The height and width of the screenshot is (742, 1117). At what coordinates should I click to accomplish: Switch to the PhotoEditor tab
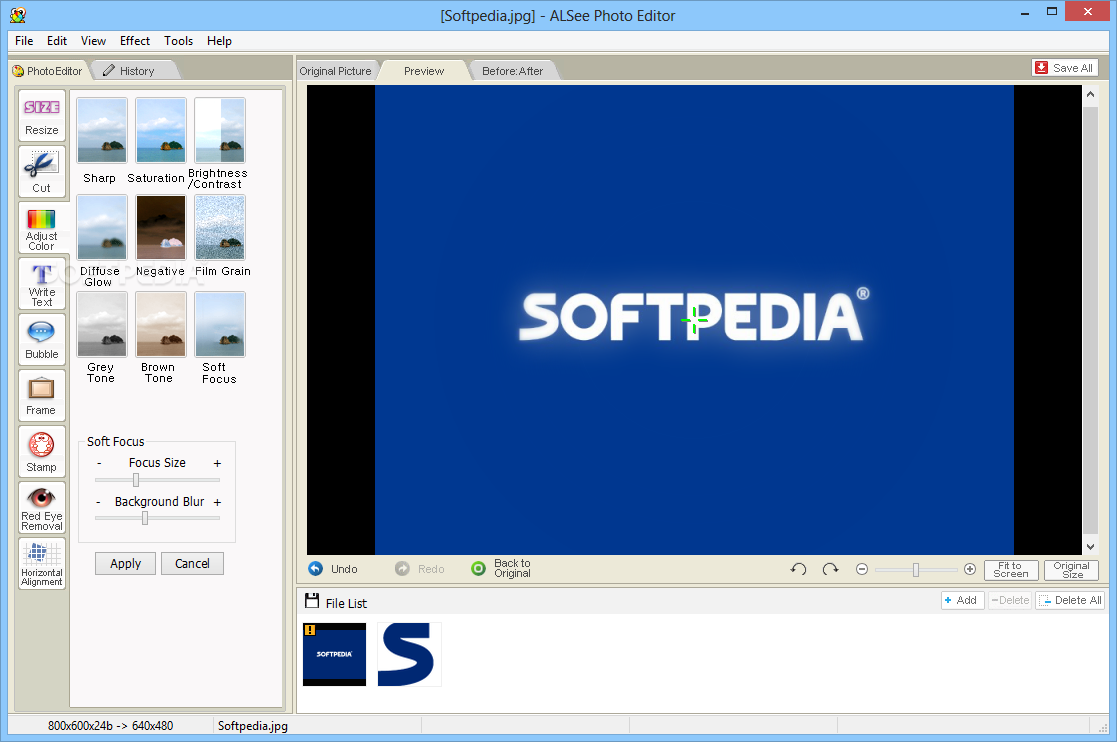[x=48, y=71]
